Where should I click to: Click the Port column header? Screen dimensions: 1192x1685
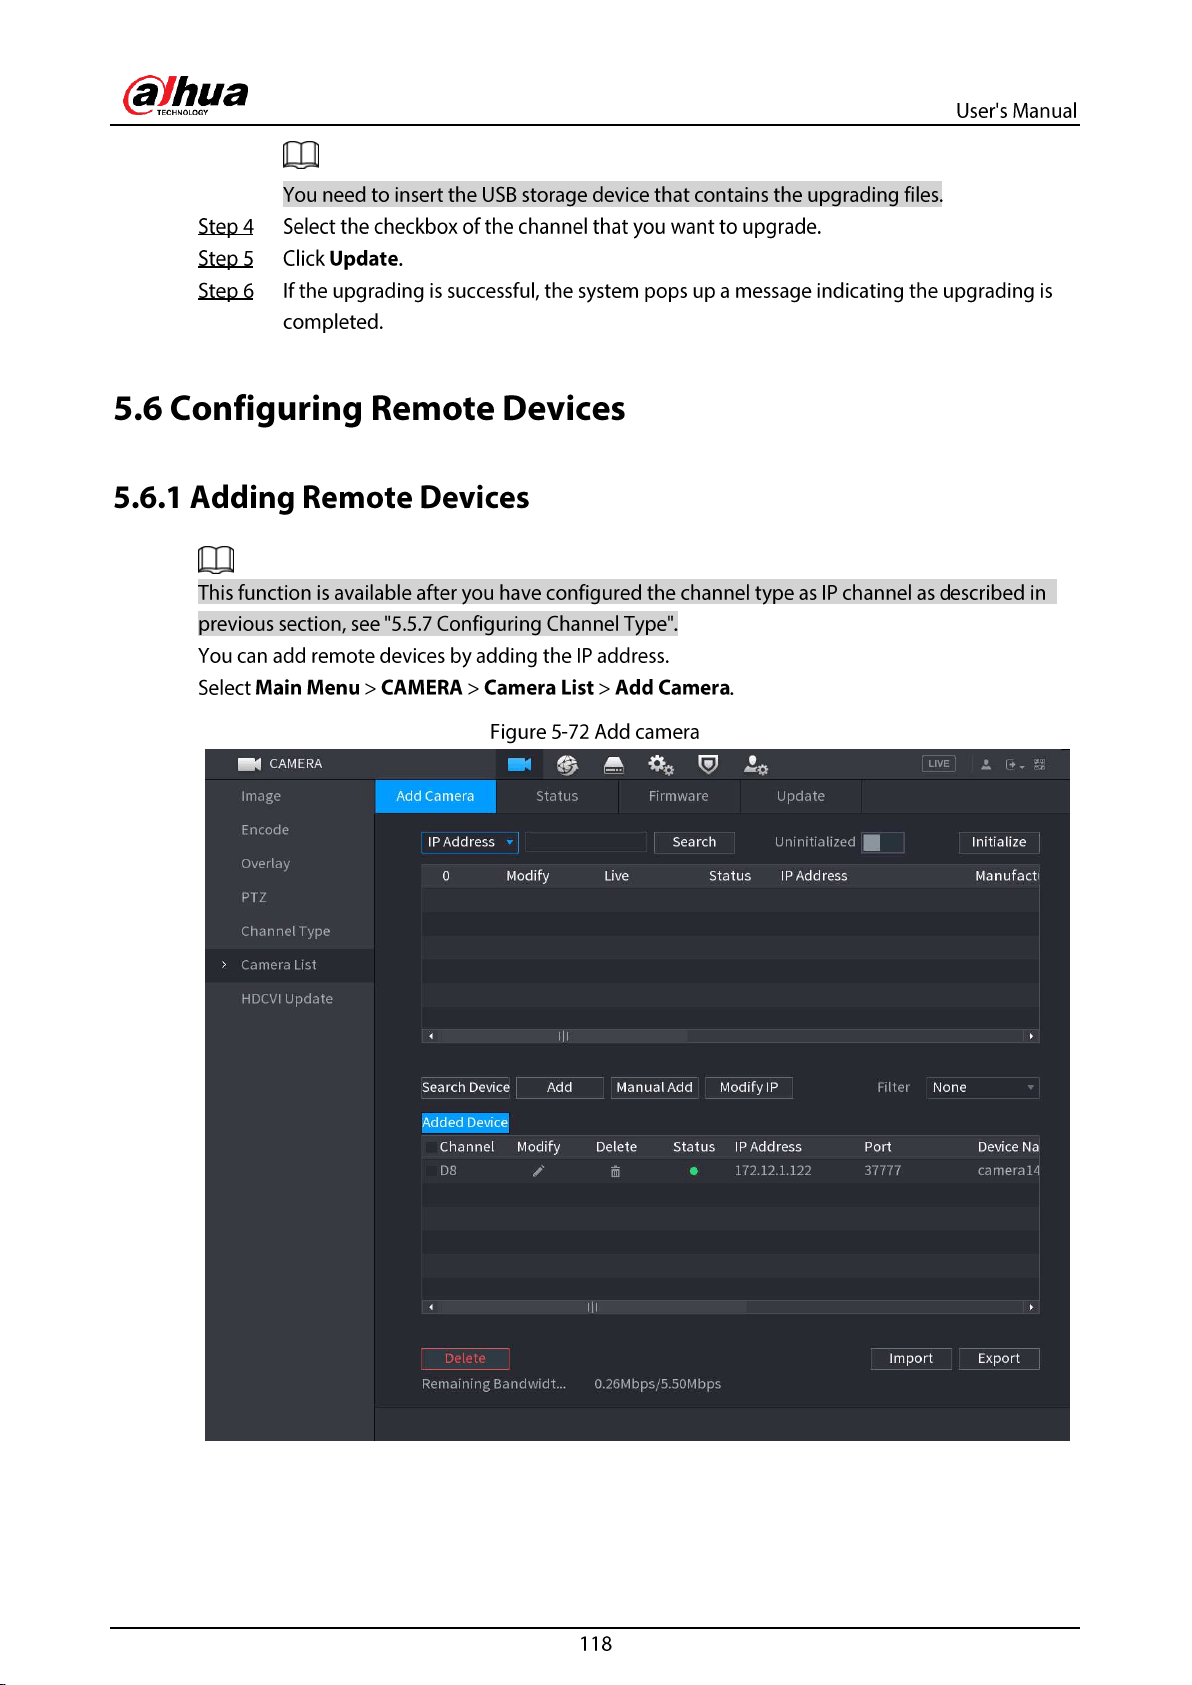pyautogui.click(x=878, y=1147)
